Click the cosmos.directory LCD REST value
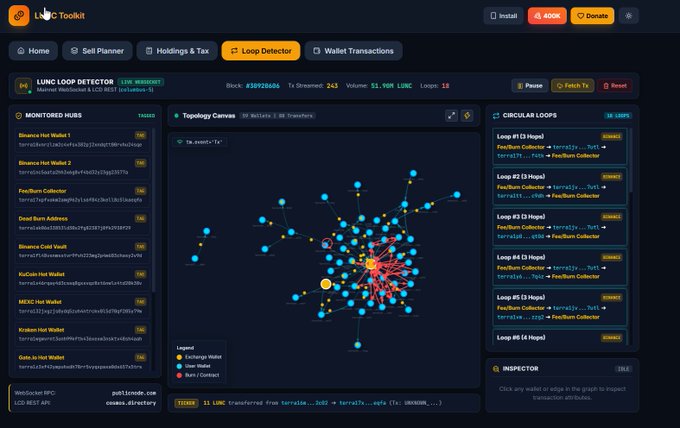Image resolution: width=680 pixels, height=428 pixels. coord(131,403)
